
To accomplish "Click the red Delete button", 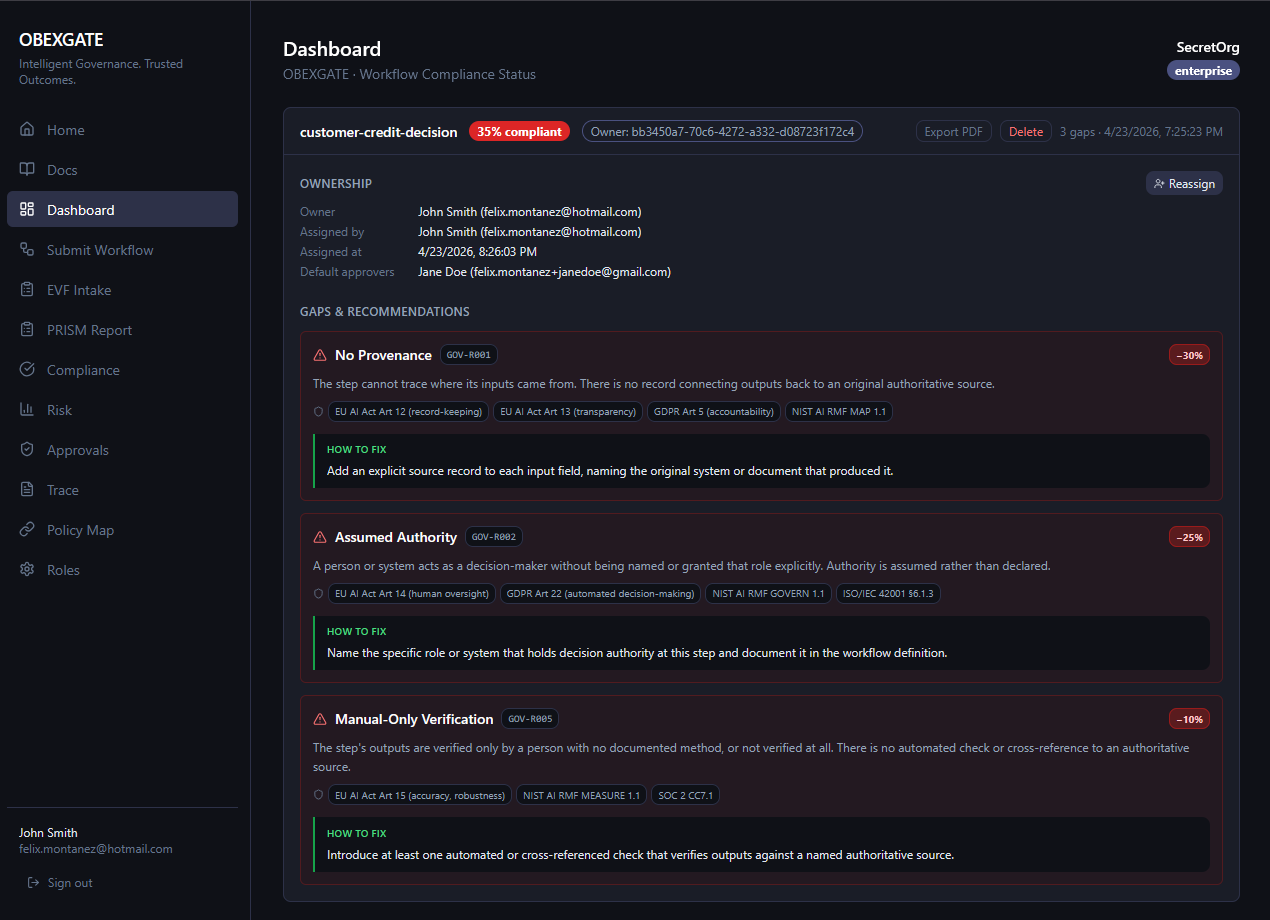I will 1026,132.
